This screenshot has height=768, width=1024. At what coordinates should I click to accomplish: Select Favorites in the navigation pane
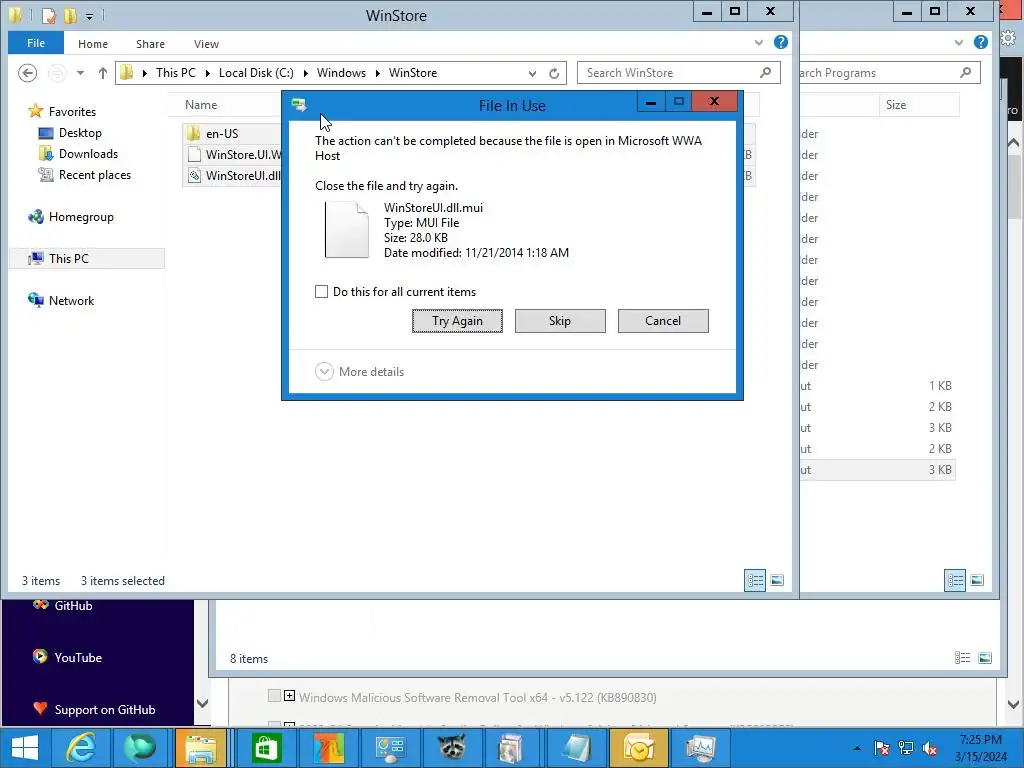72,112
